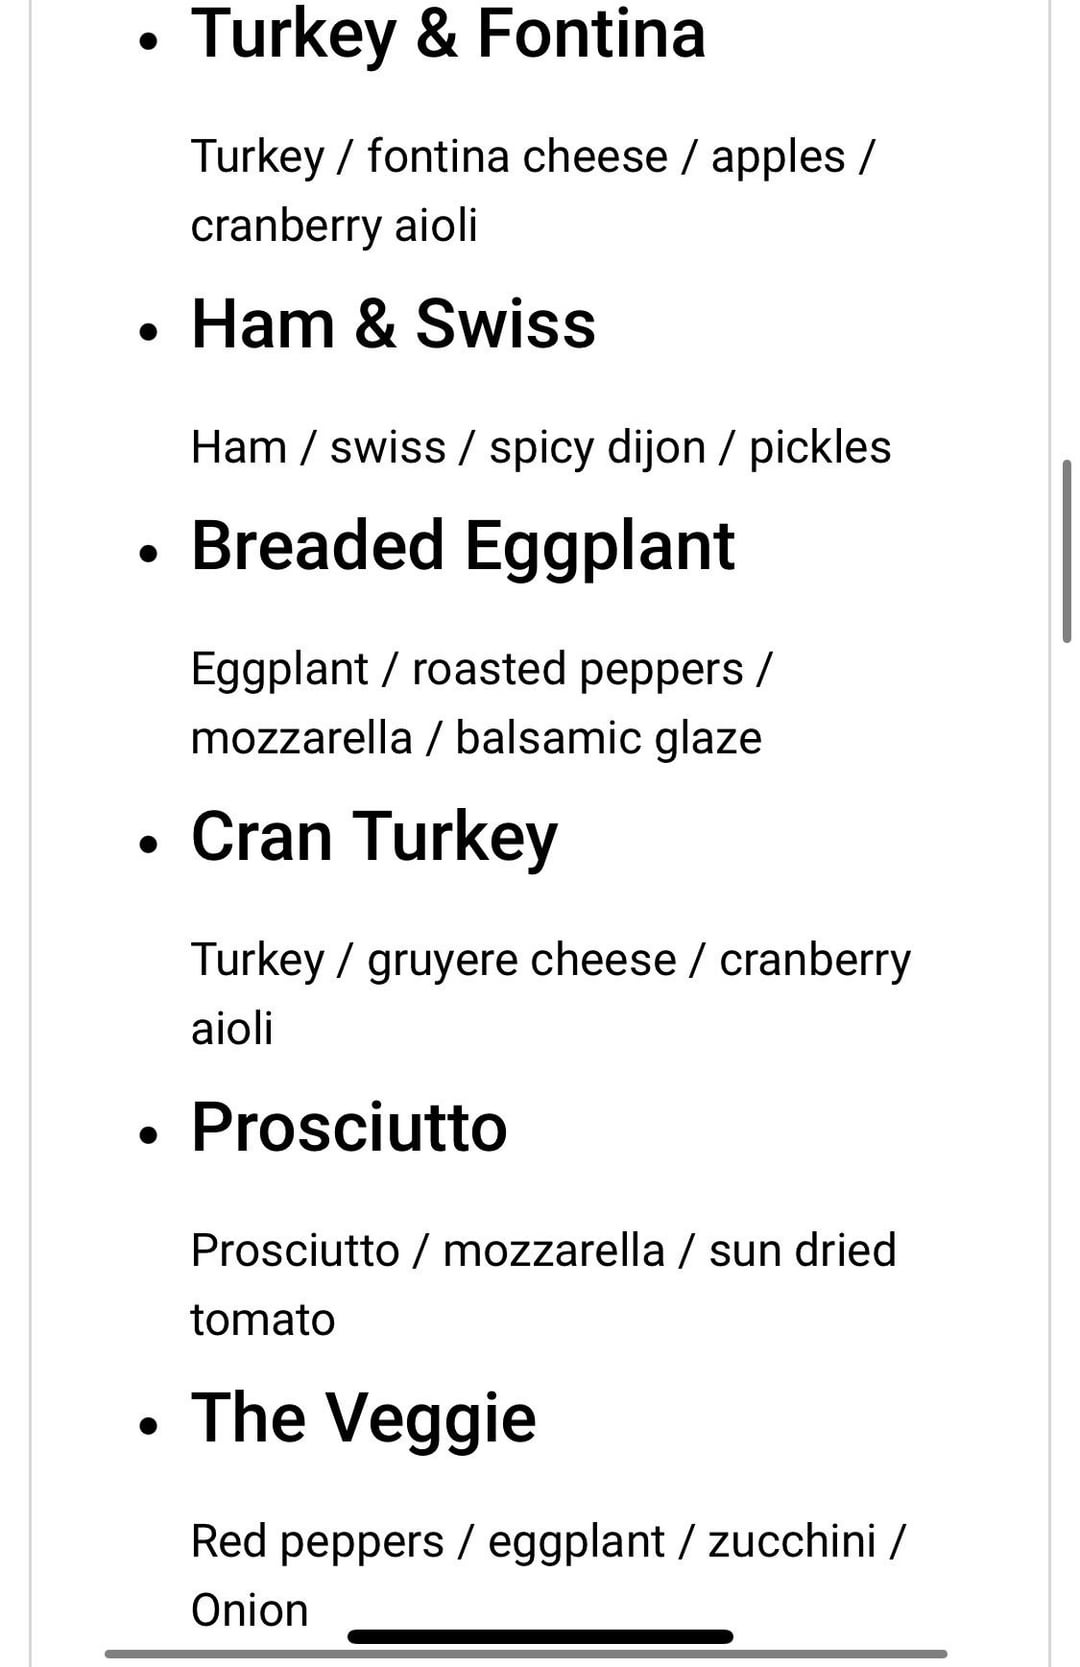Tap the roasted peppers ingredients text
The height and width of the screenshot is (1667, 1080).
coord(481,703)
